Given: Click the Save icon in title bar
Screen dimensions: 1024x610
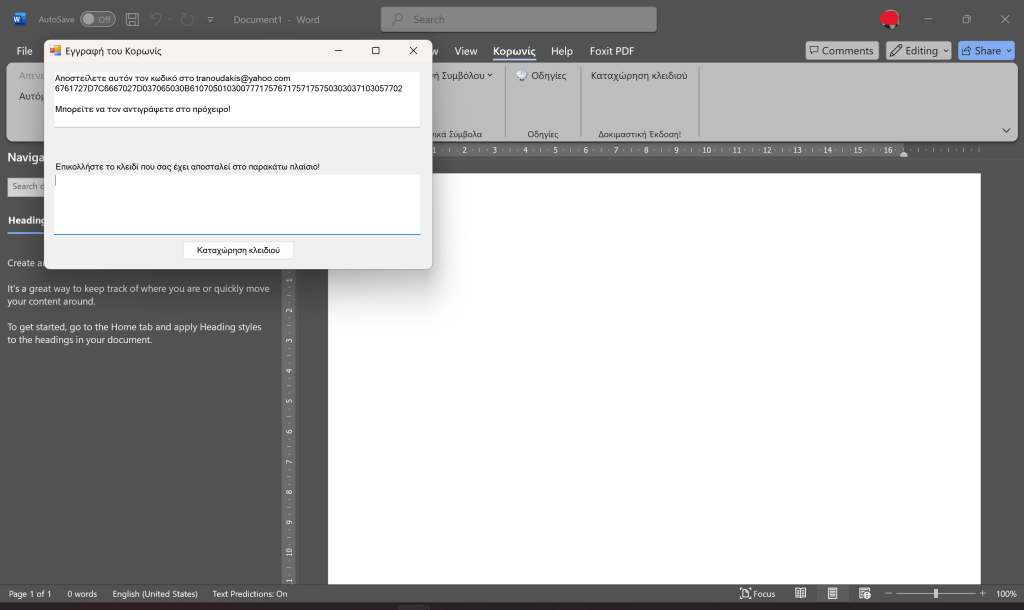Looking at the screenshot, I should 132,19.
